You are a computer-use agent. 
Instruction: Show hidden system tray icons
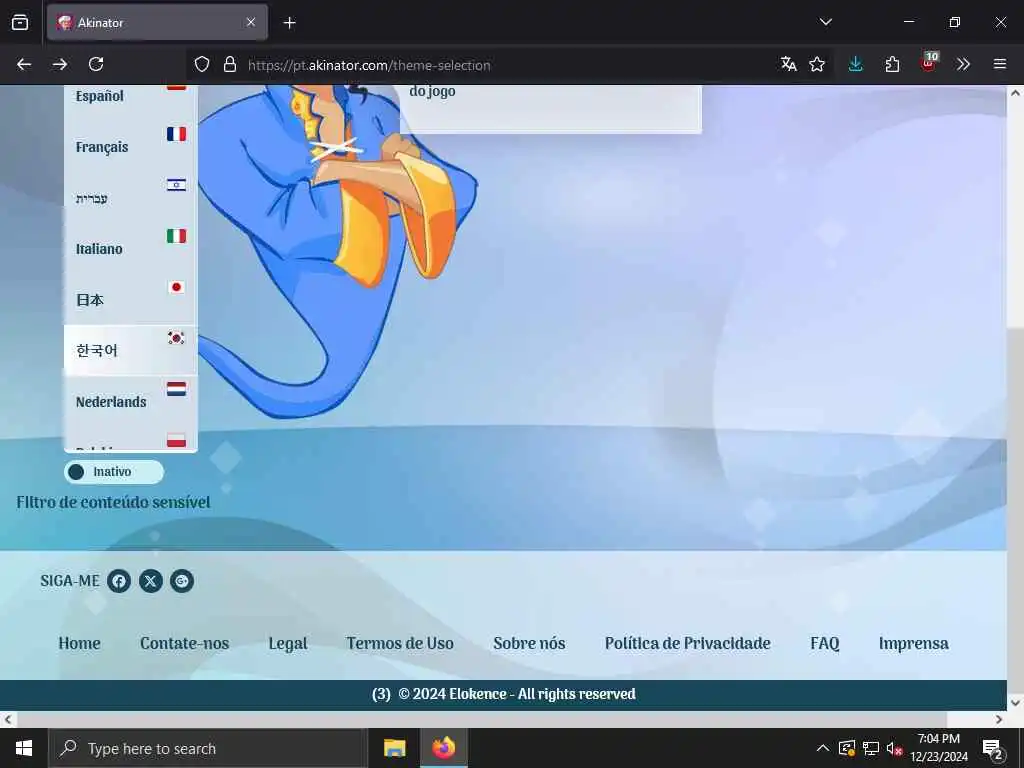[823, 748]
